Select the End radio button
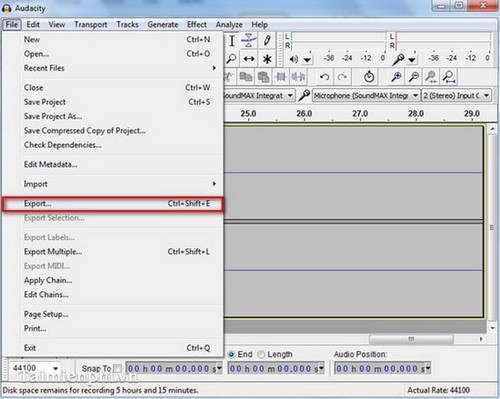 (x=231, y=354)
